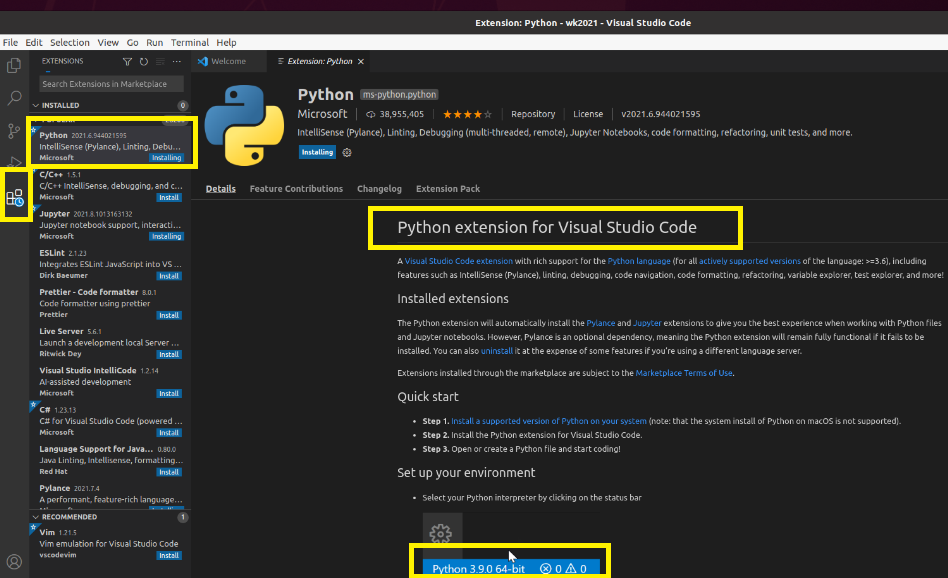Image resolution: width=948 pixels, height=578 pixels.
Task: Follow the Jupyter link in description
Action: tap(647, 323)
